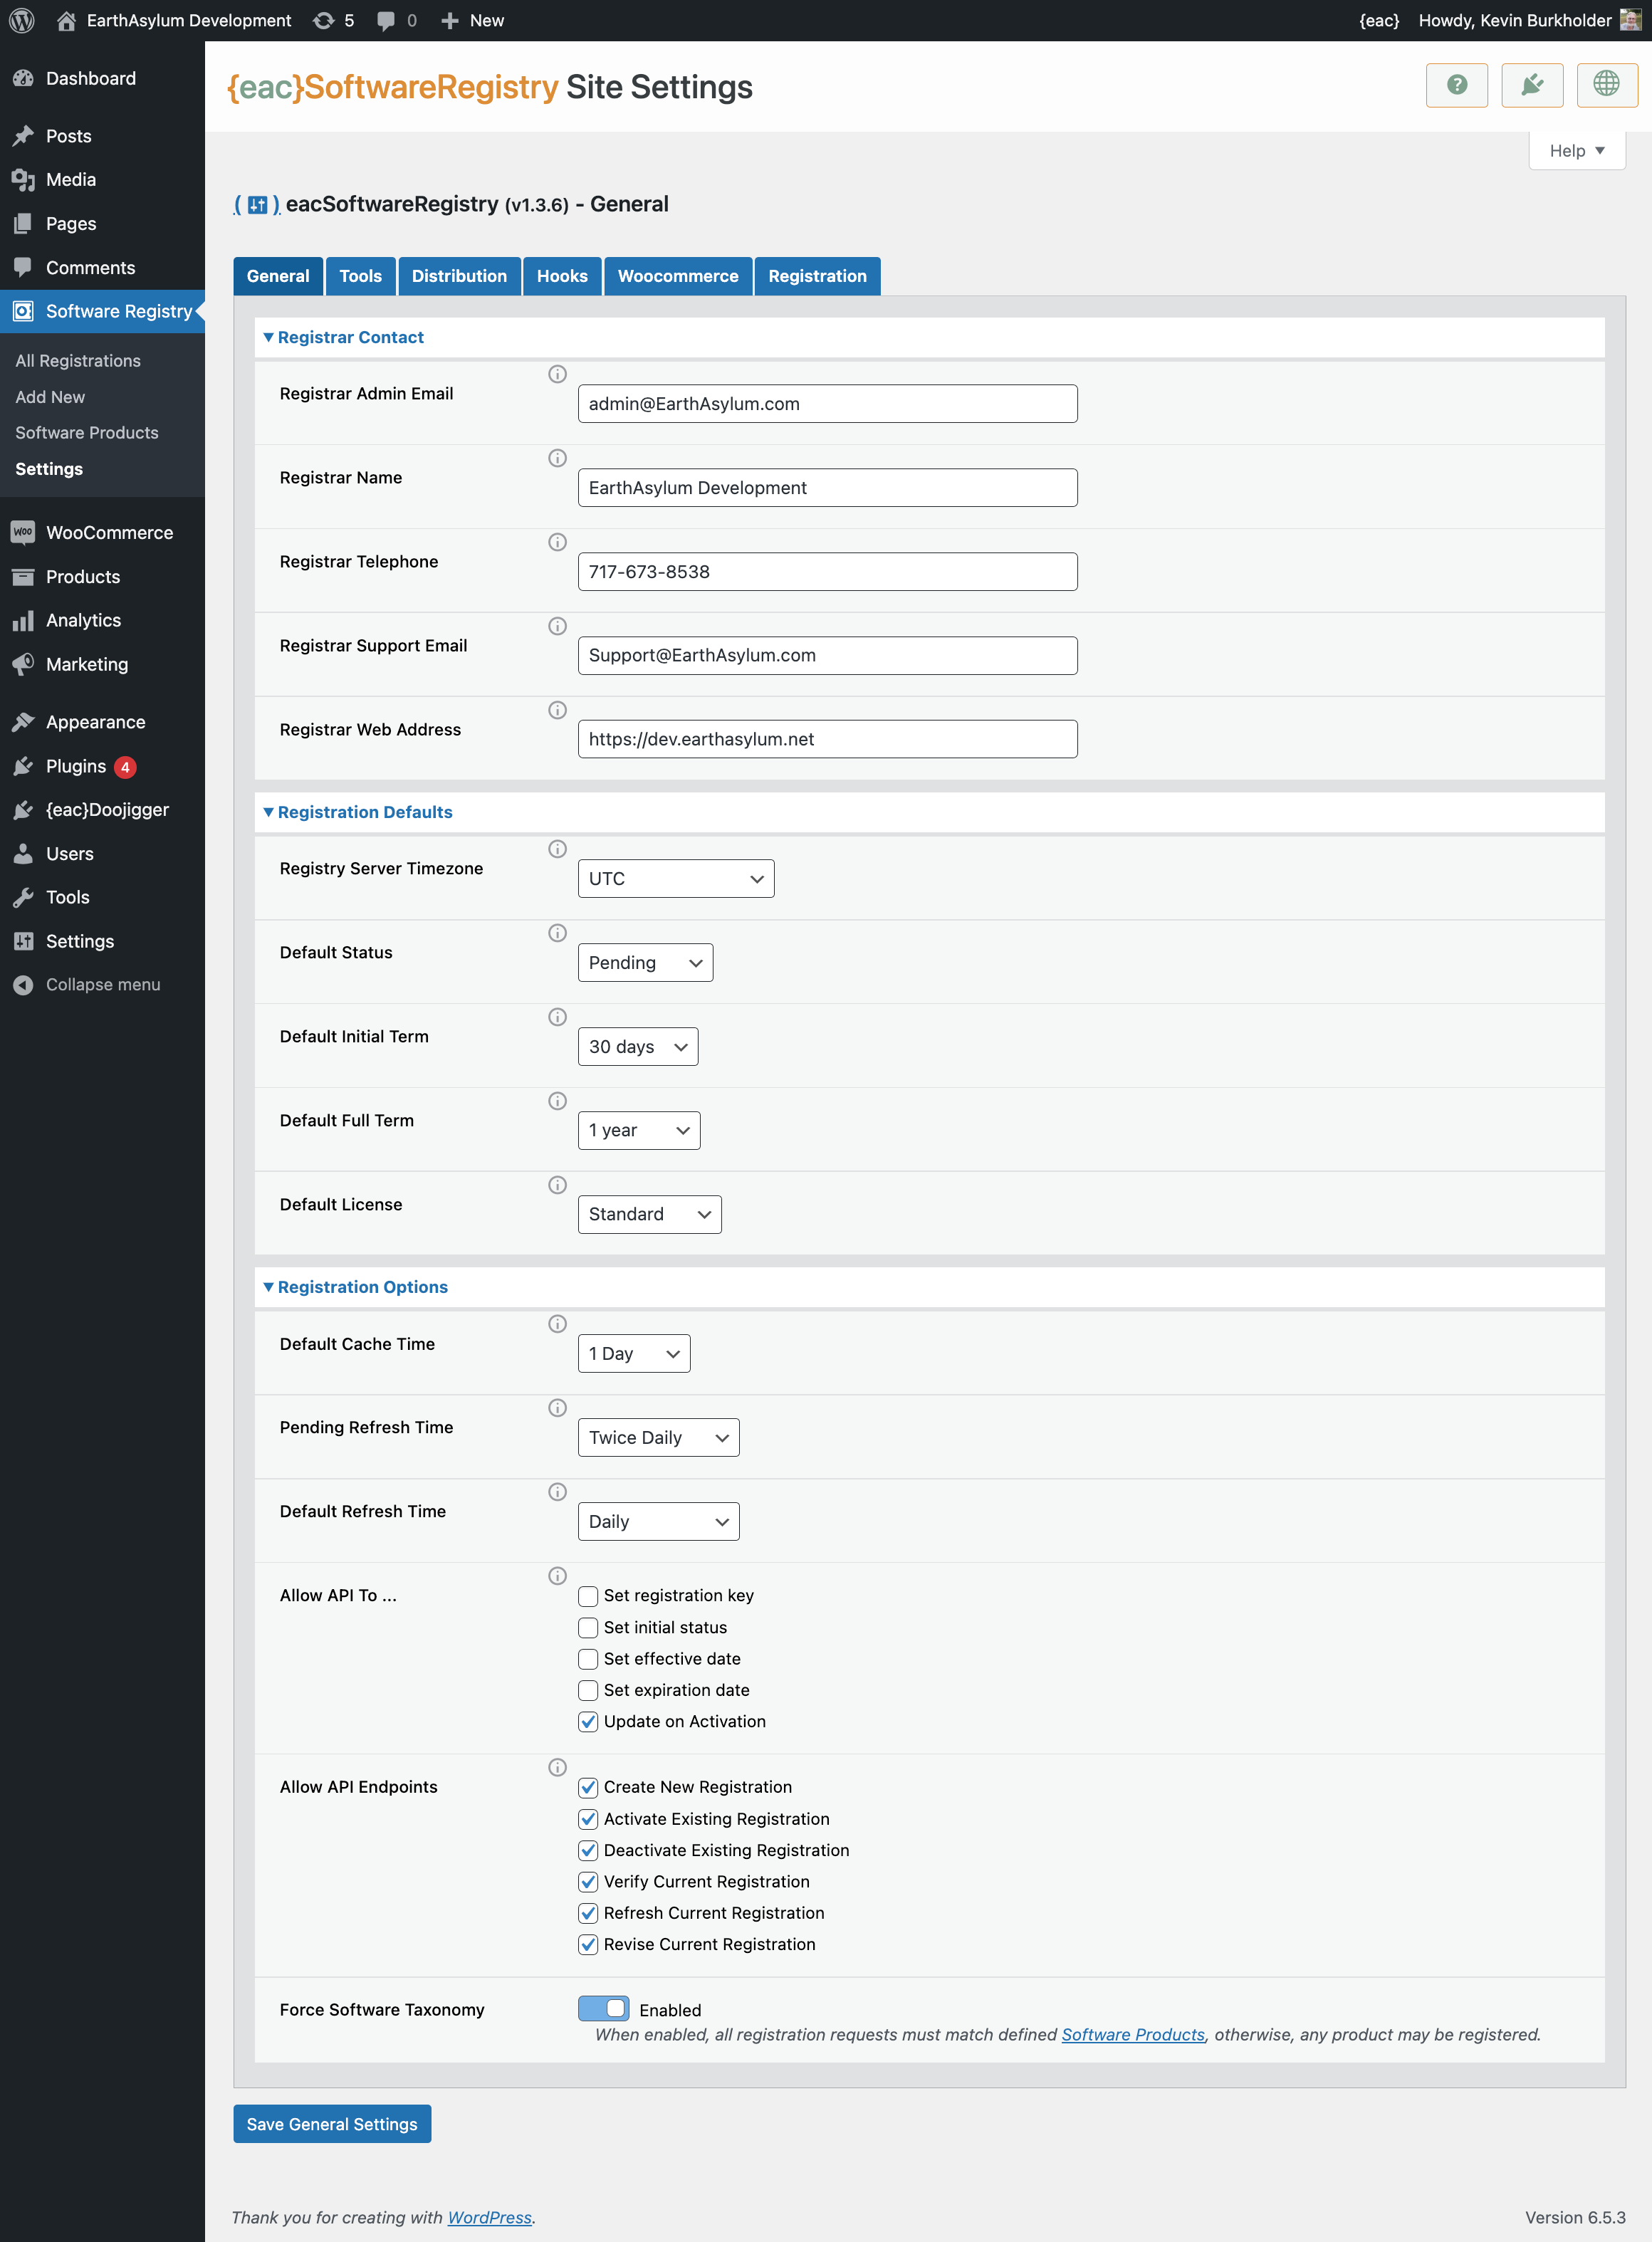Follow the Software Products link in taxonomy description
1652x2242 pixels.
(1133, 2035)
